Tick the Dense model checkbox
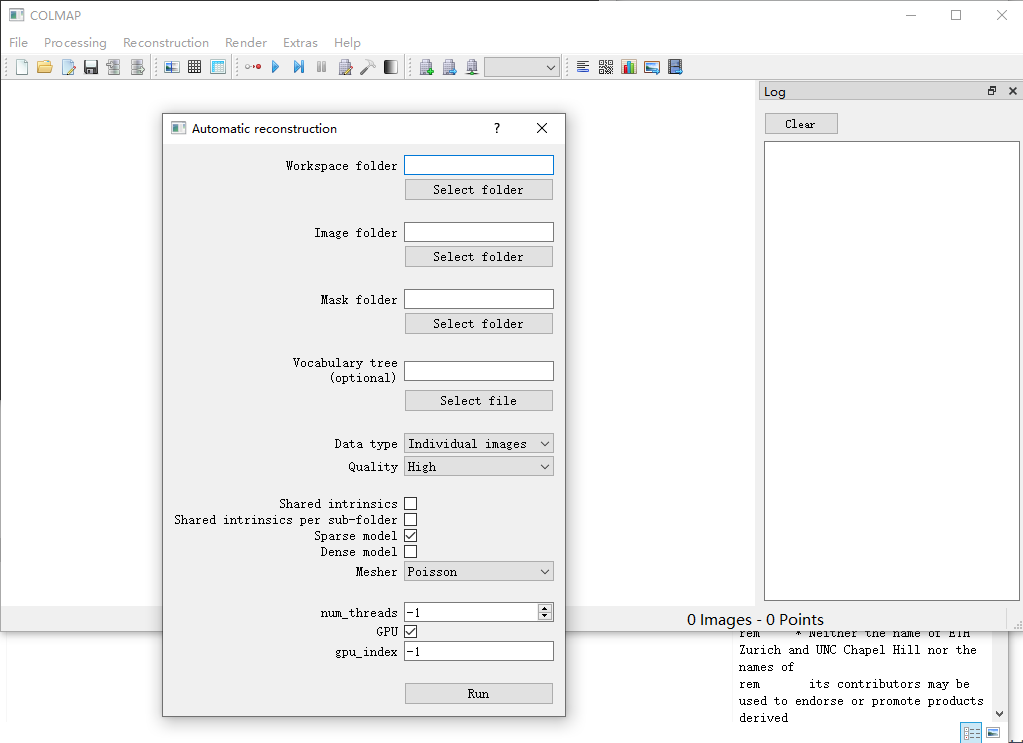The image size is (1023, 743). point(410,552)
